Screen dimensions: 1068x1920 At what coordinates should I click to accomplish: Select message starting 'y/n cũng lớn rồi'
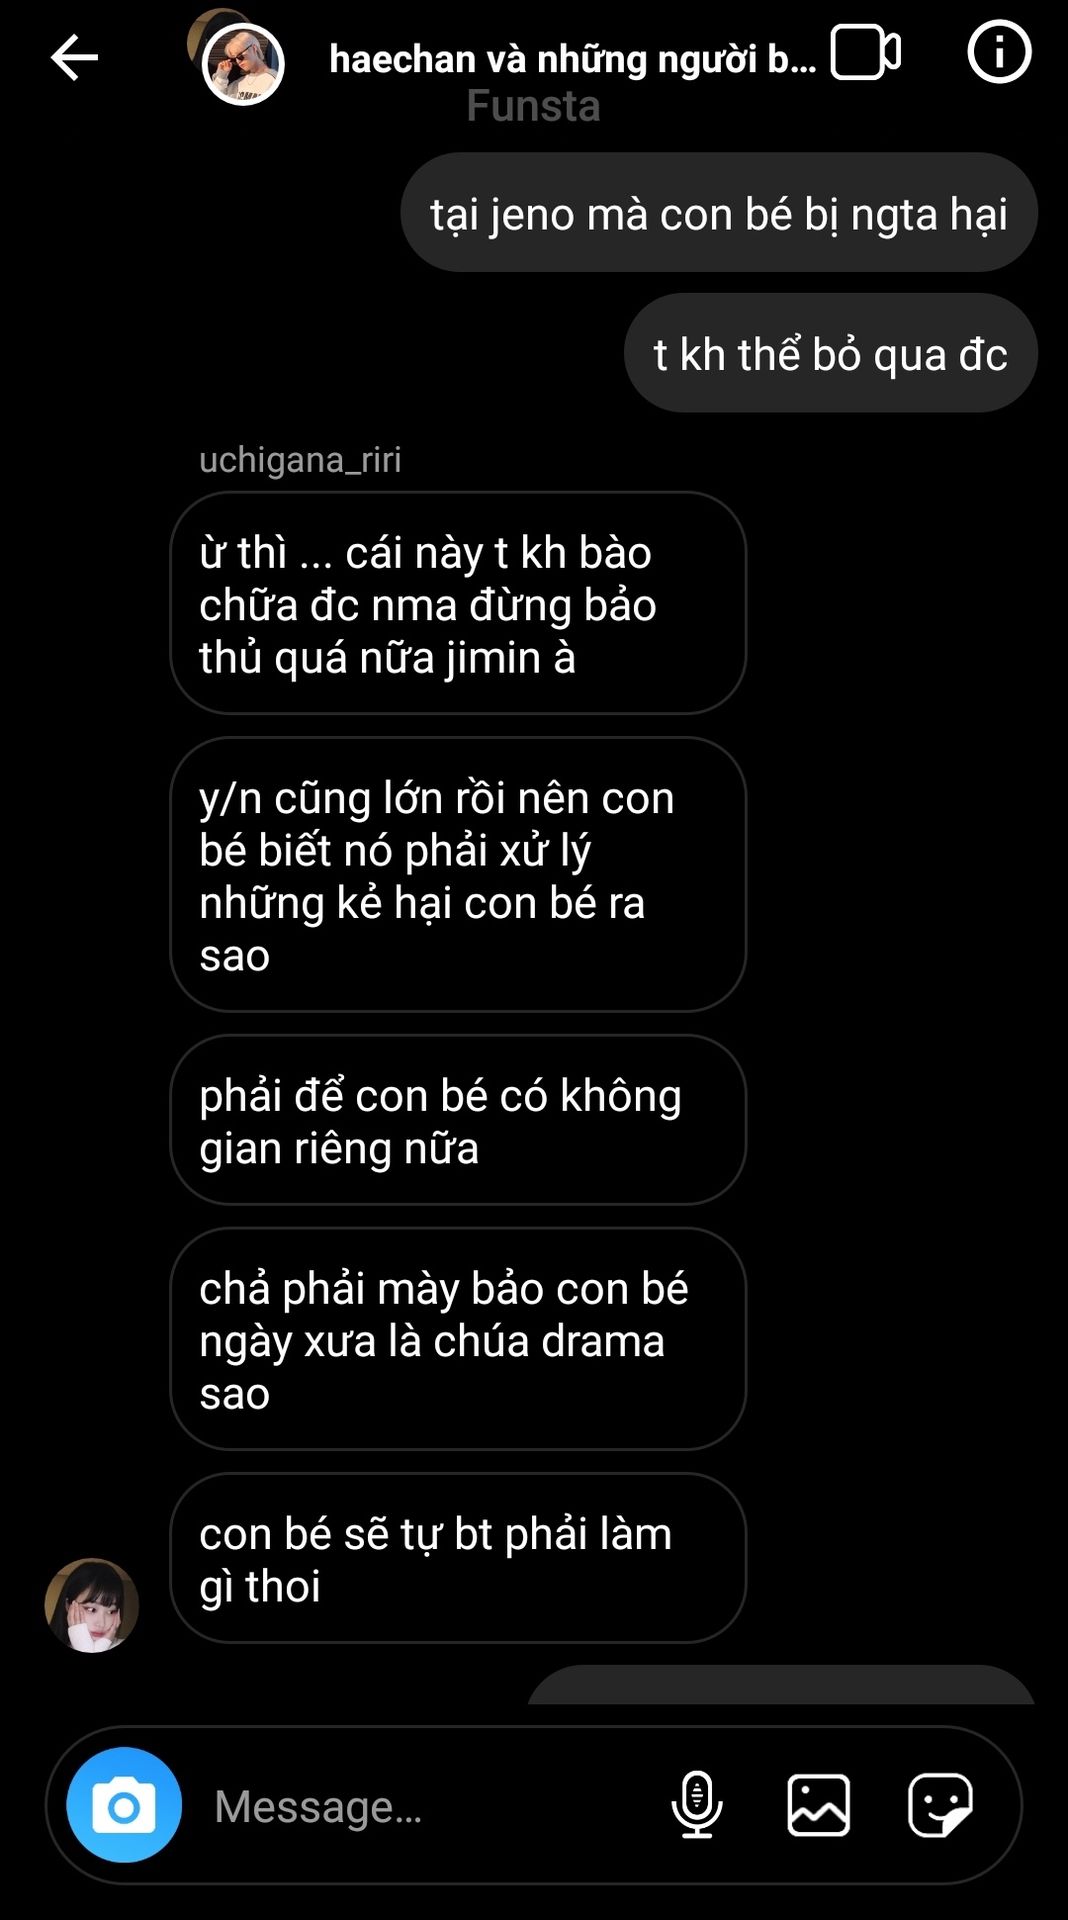coord(458,875)
